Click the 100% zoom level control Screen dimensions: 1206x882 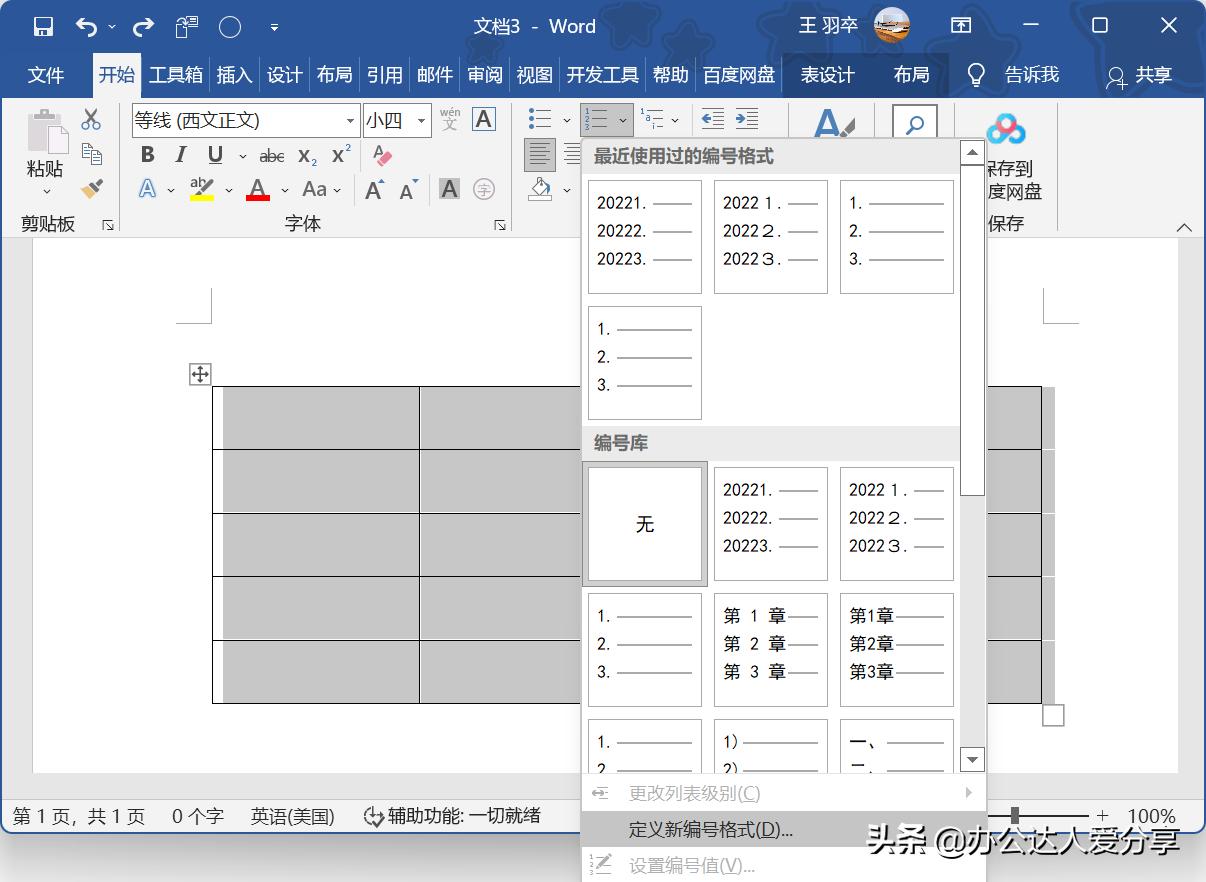click(x=1151, y=816)
